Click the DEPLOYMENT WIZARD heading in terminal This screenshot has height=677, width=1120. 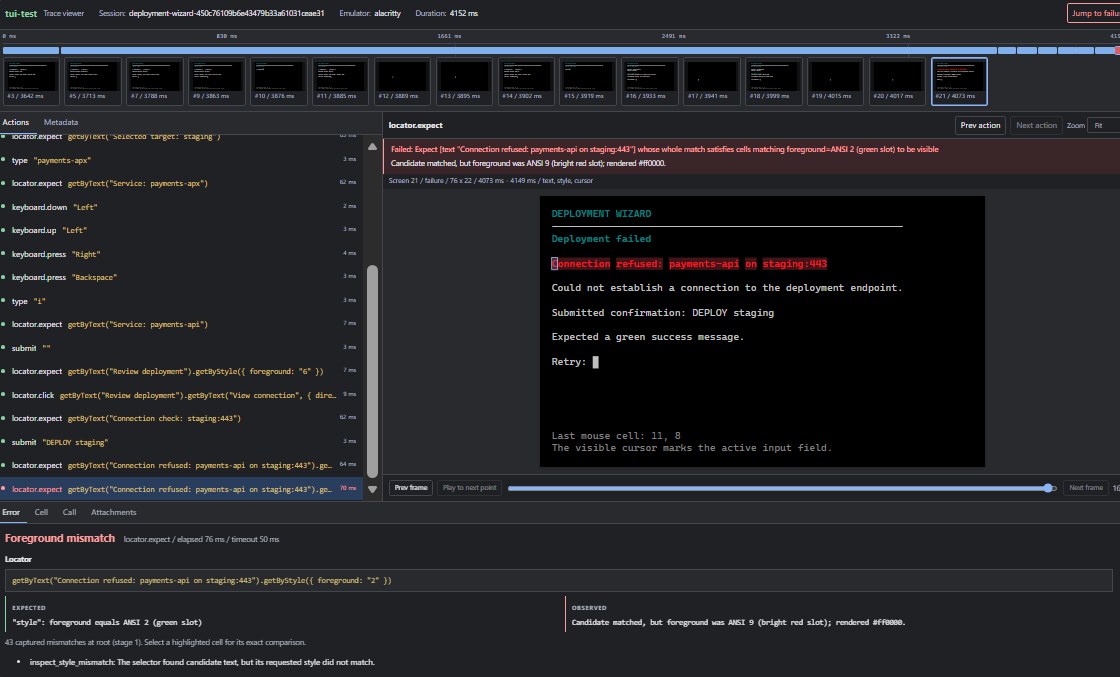(x=601, y=214)
